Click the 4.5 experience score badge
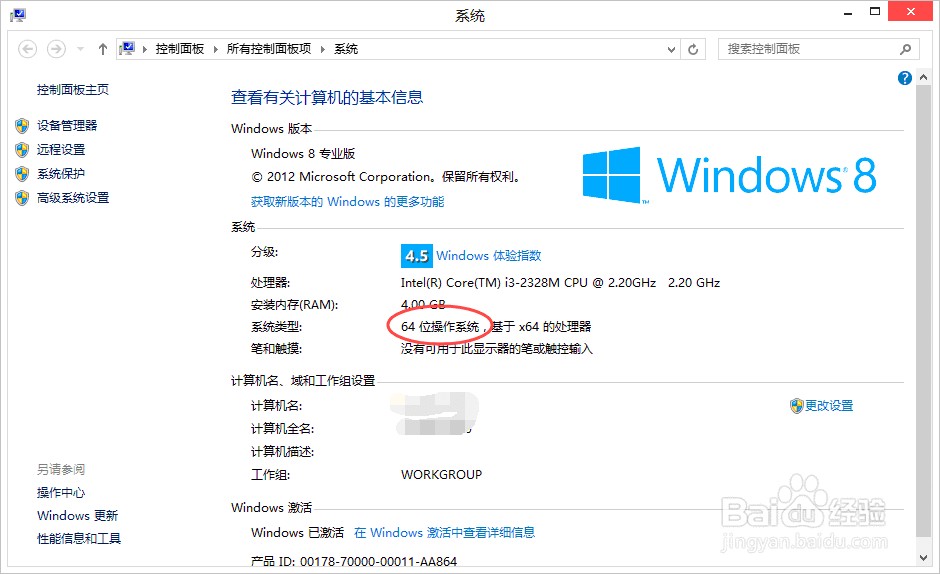Screen dimensions: 940x574 pos(417,256)
